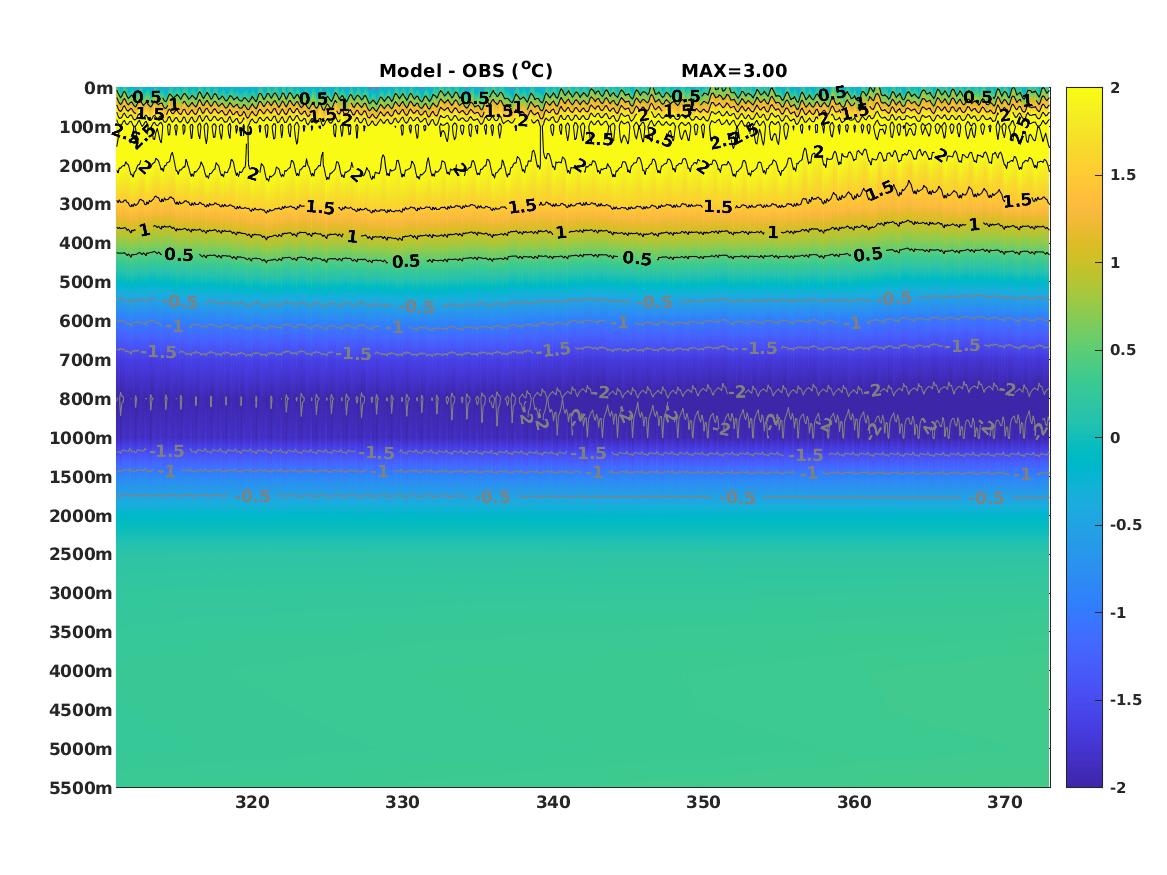Pick the '370' x-axis tick label
The width and height of the screenshot is (1167, 875).
(1005, 802)
